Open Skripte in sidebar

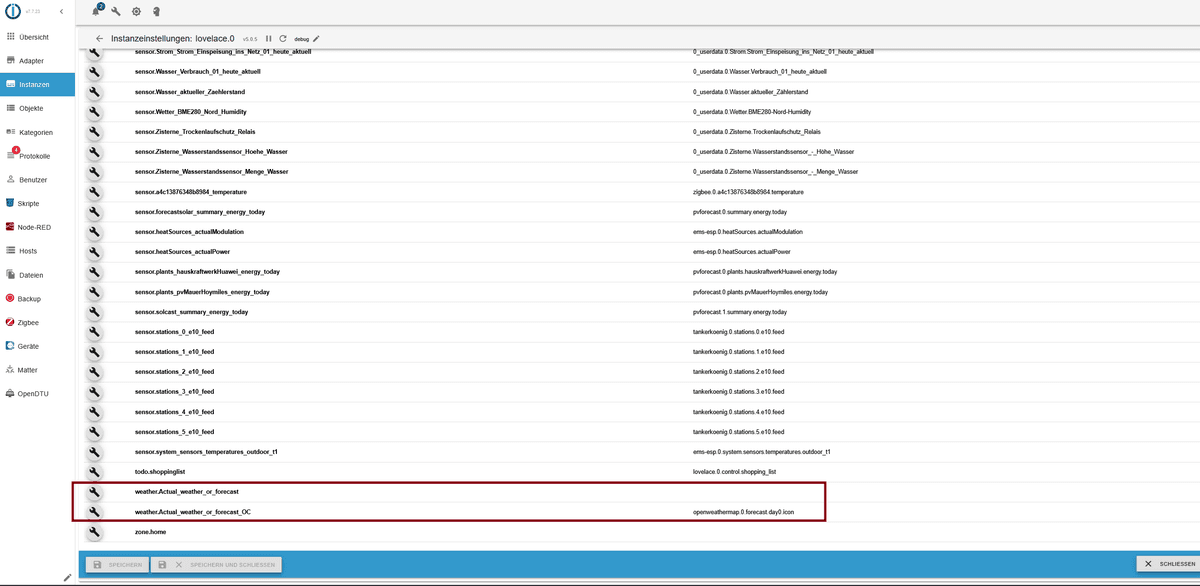37,203
